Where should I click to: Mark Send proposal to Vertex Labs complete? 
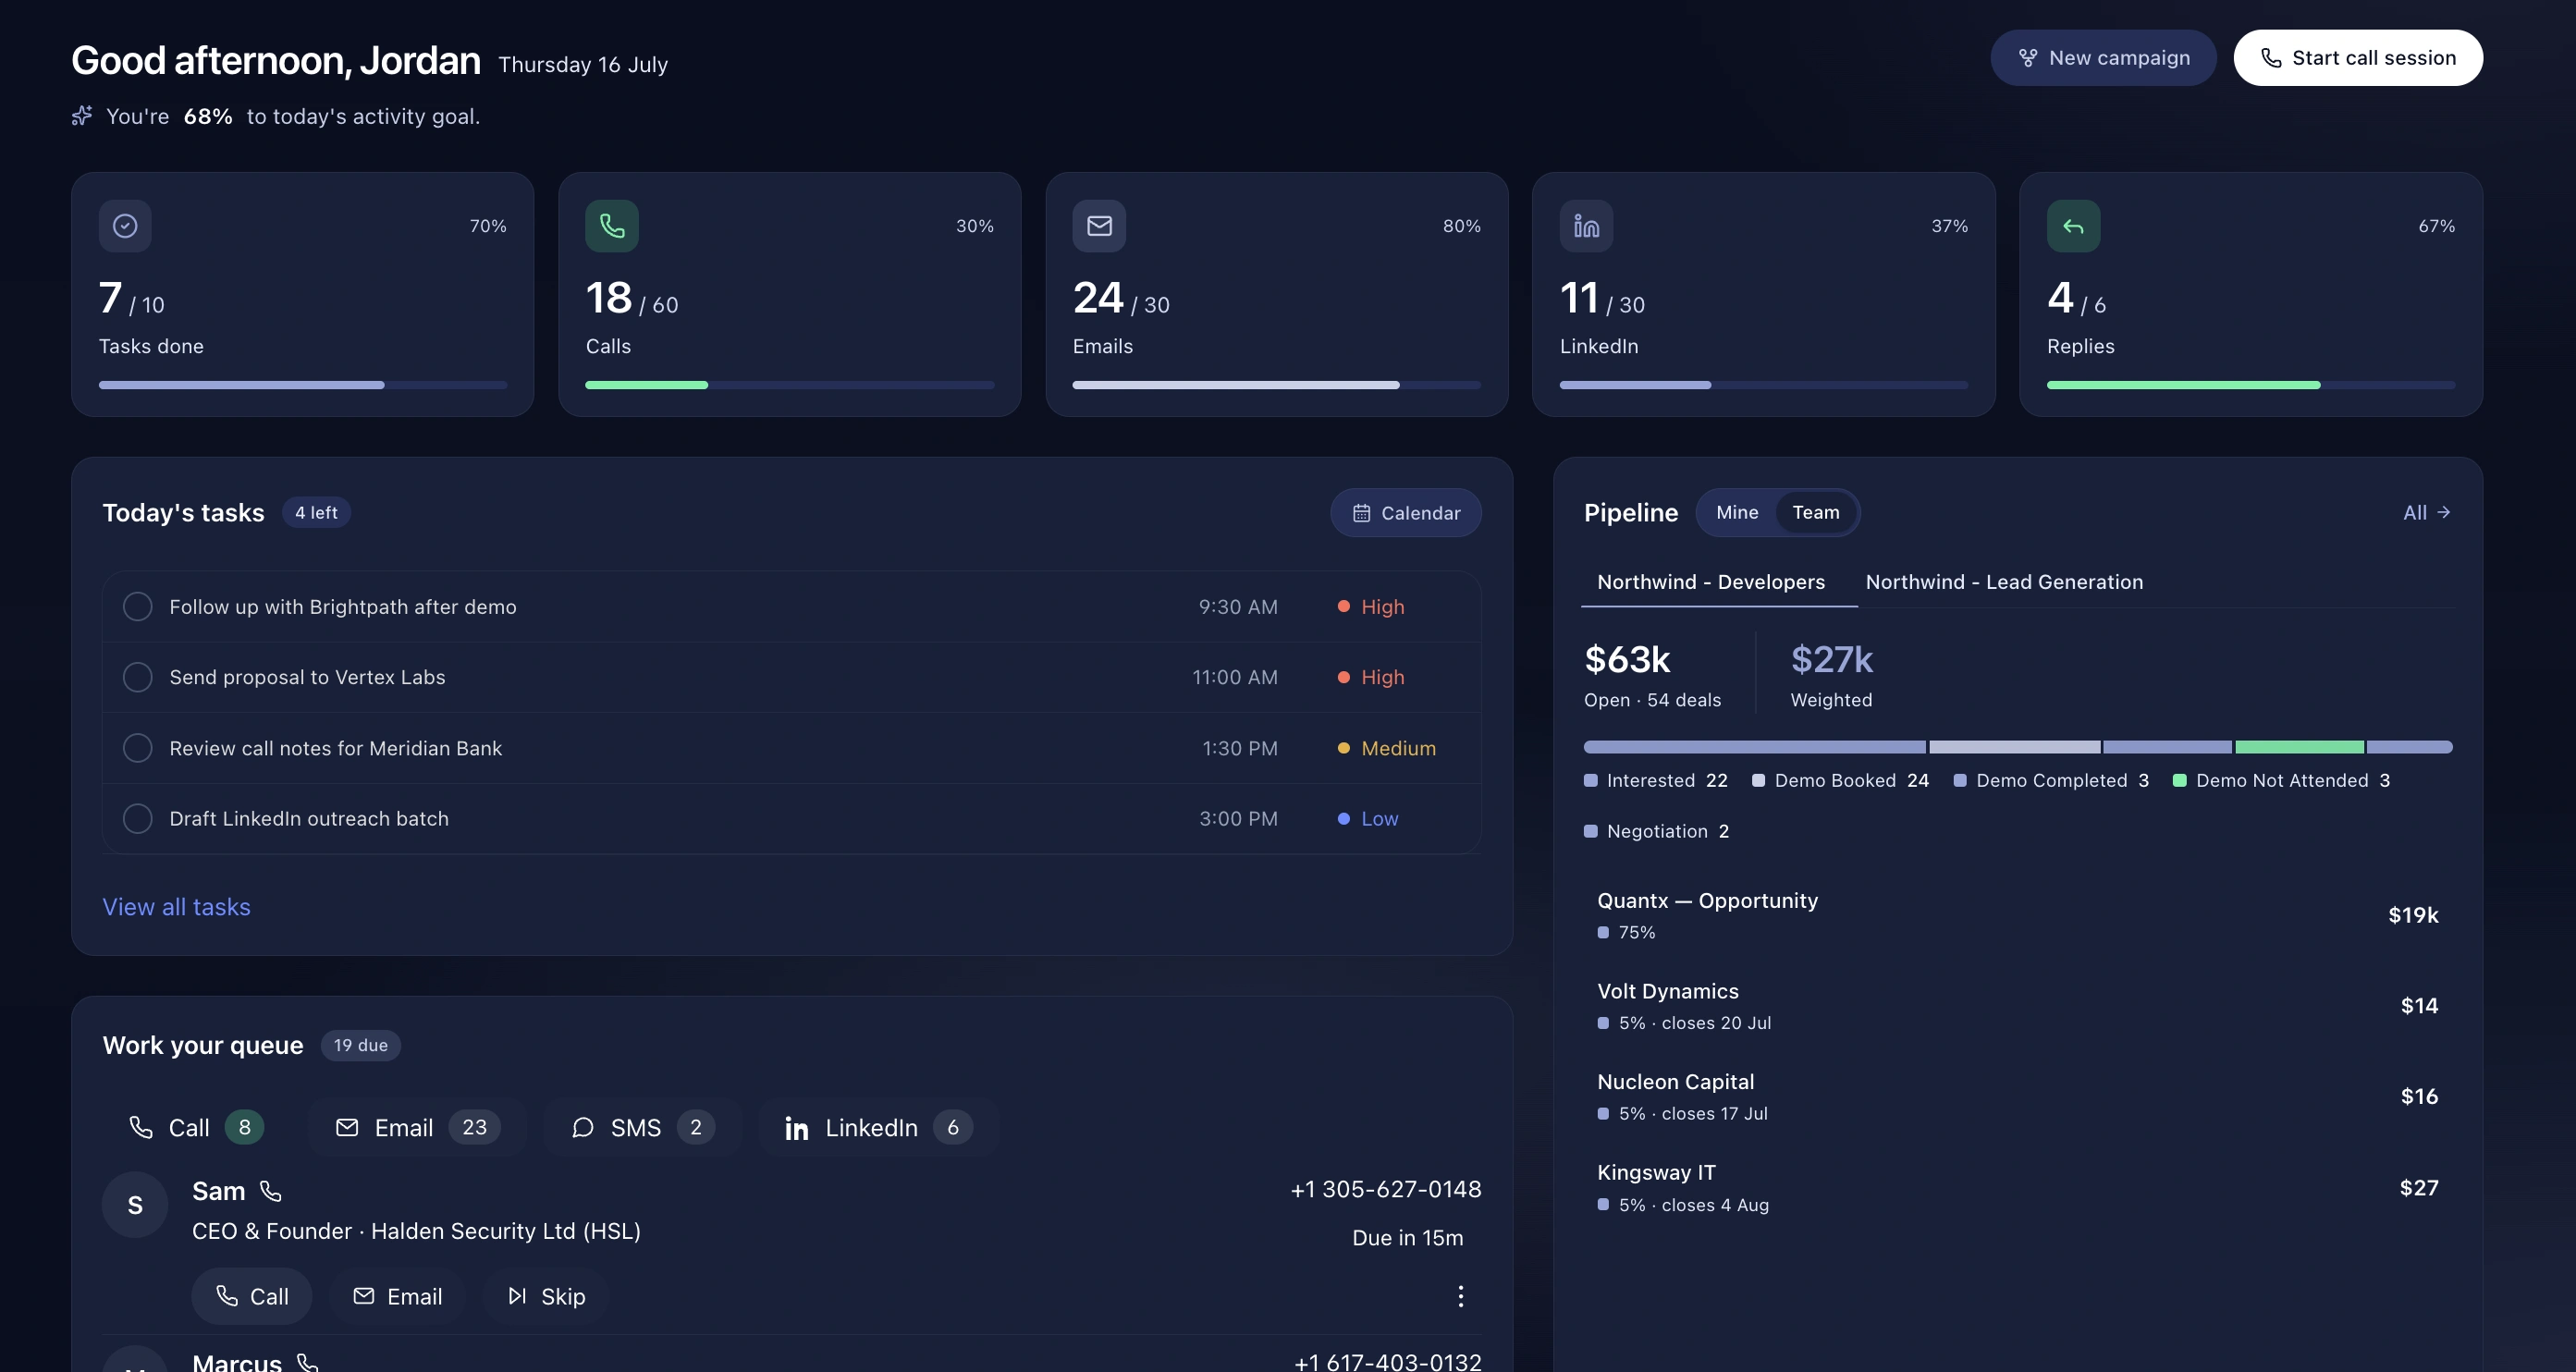pyautogui.click(x=138, y=677)
